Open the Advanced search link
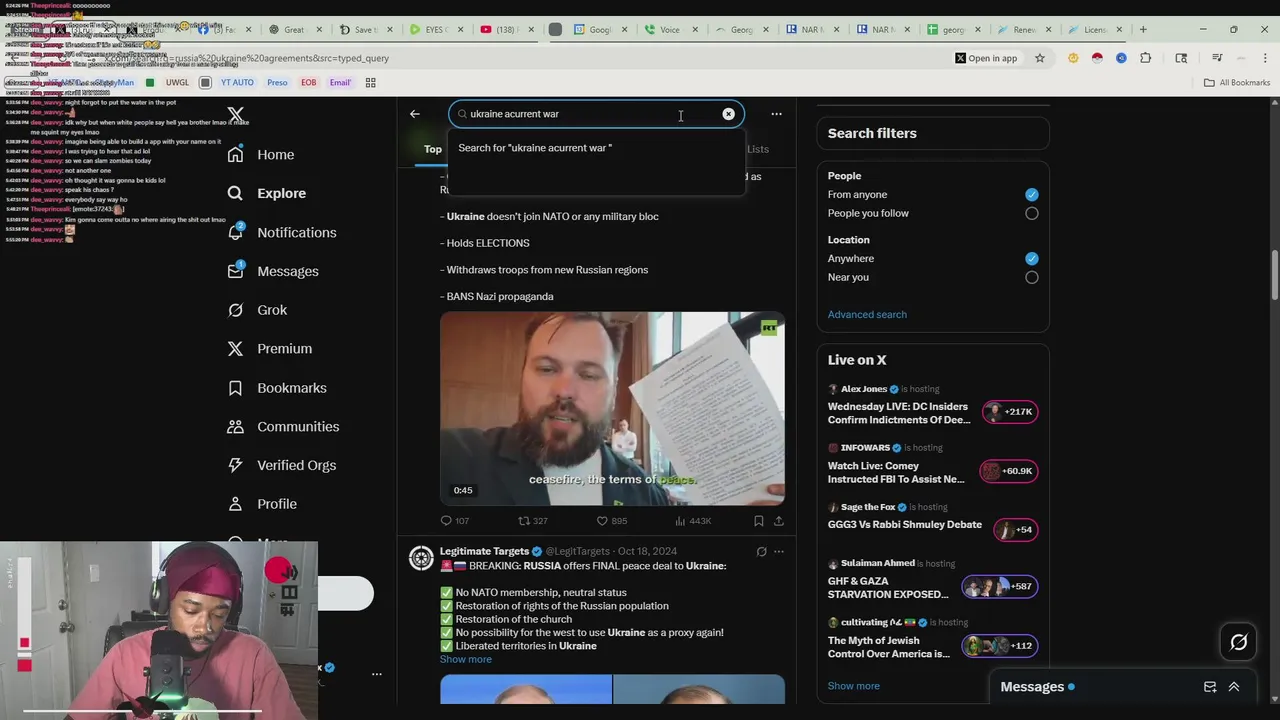This screenshot has width=1280, height=720. coord(867,314)
